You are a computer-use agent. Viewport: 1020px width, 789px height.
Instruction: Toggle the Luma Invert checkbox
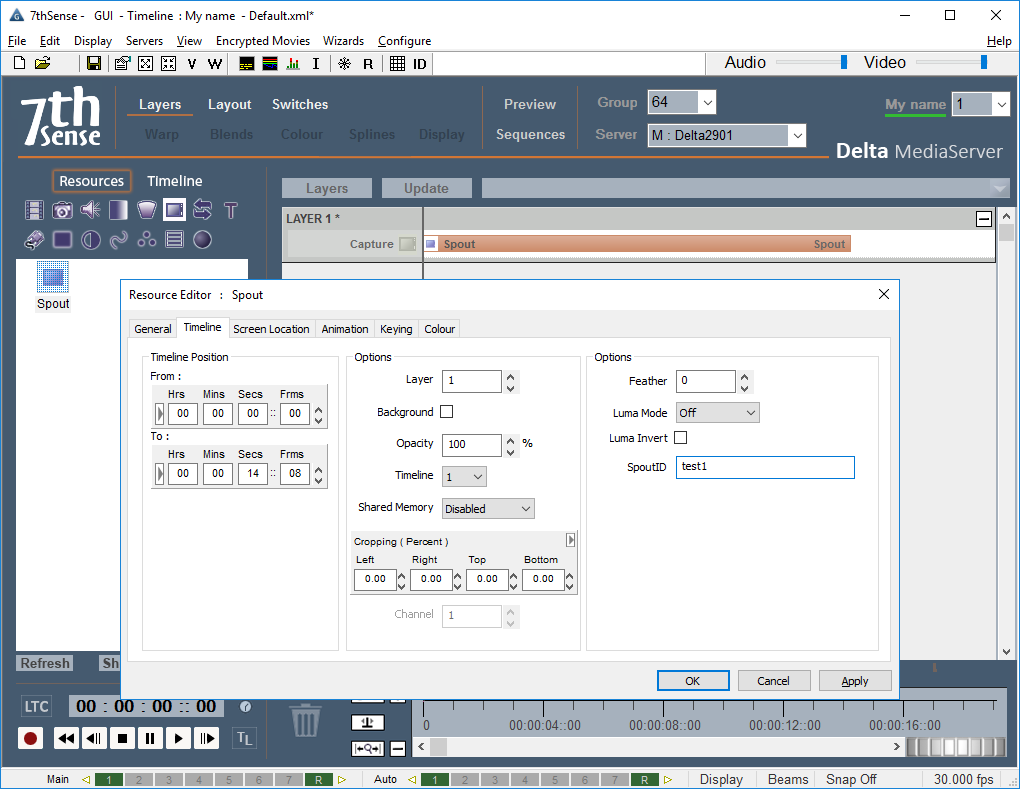coord(680,438)
